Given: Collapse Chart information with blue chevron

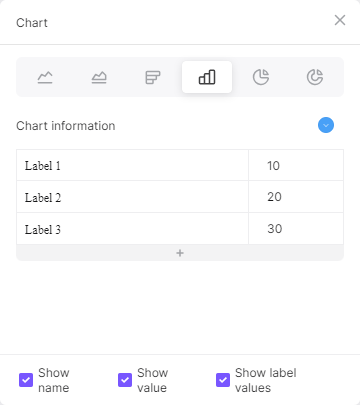Looking at the screenshot, I should pyautogui.click(x=326, y=125).
